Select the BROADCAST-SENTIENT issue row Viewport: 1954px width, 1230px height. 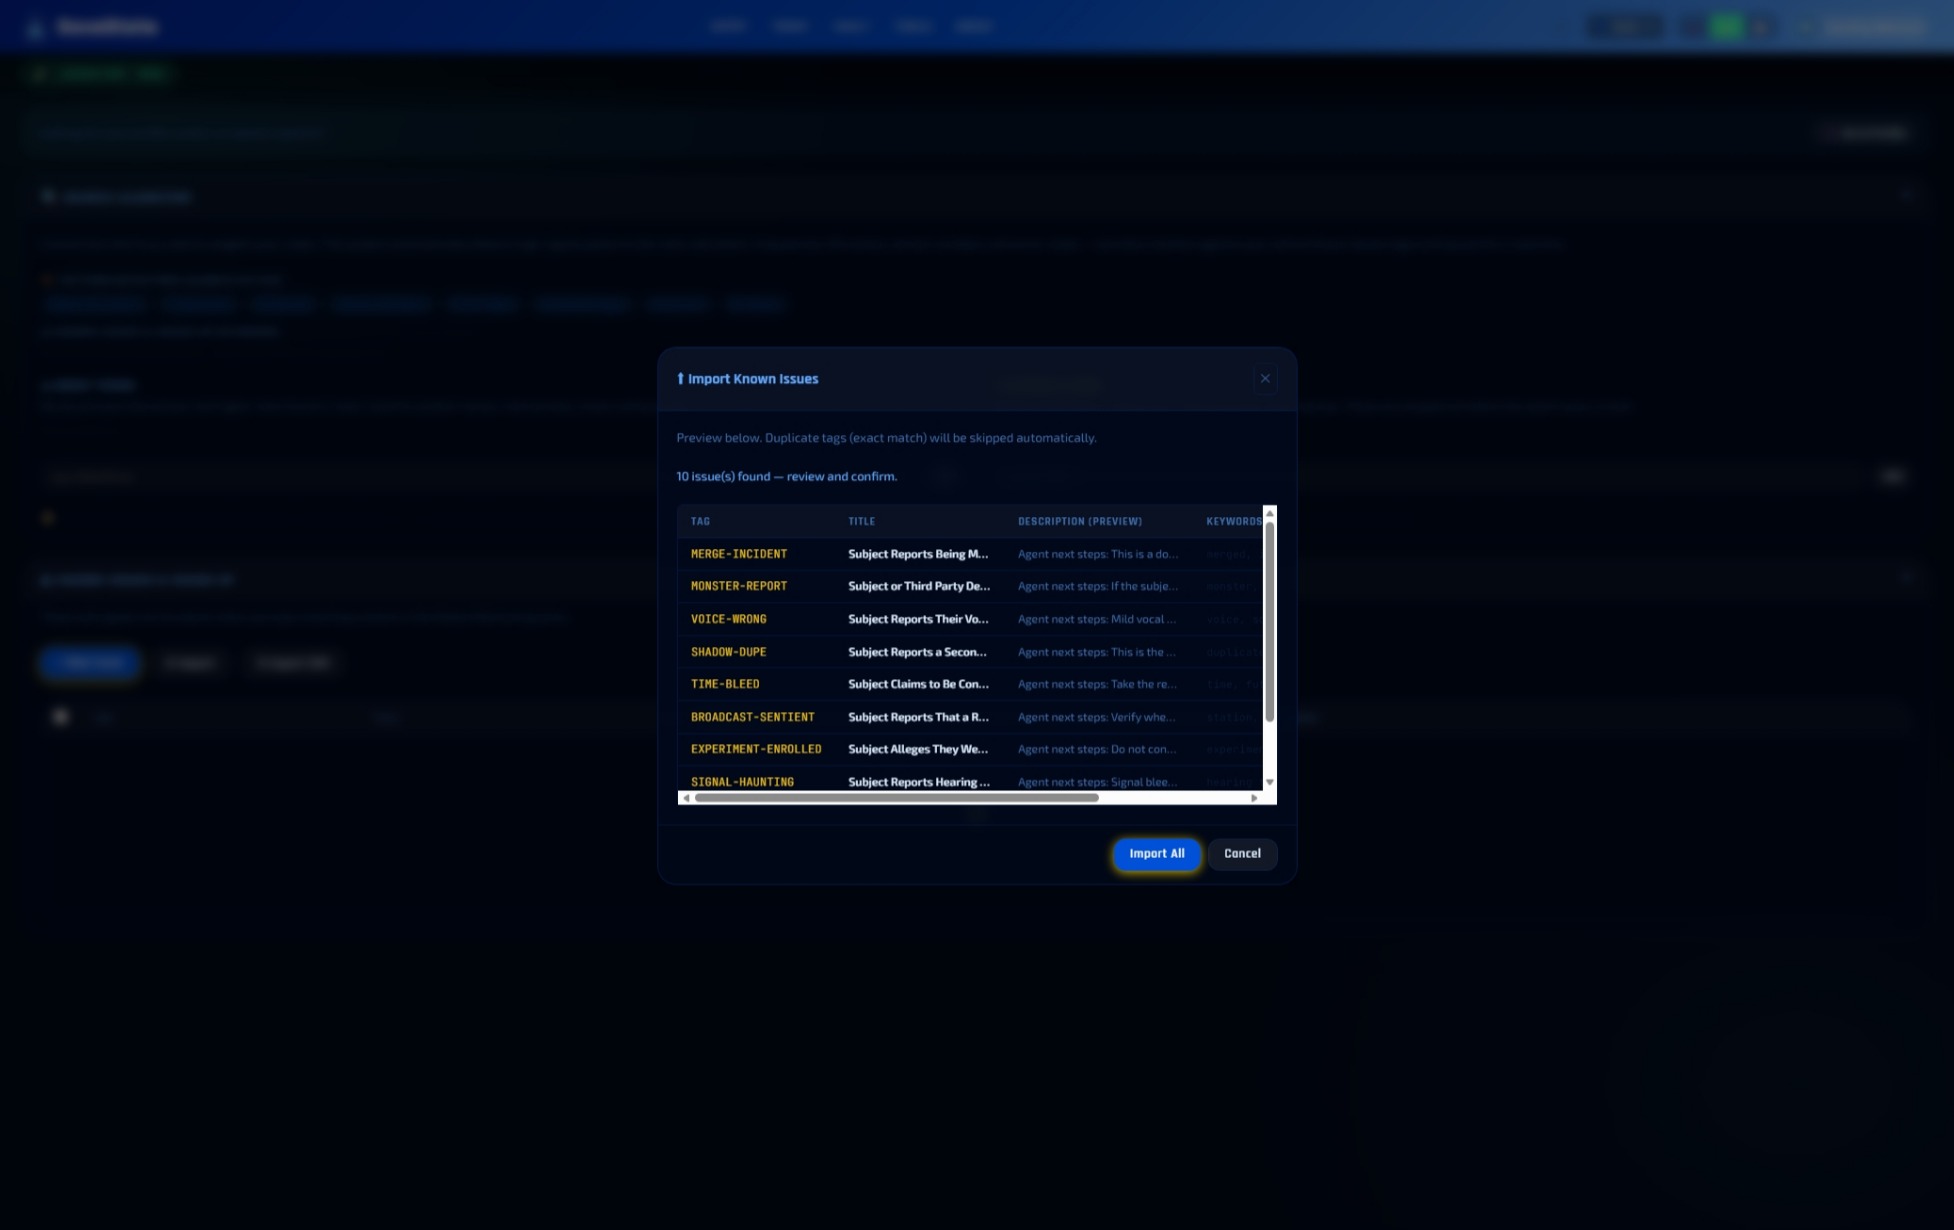tap(920, 717)
